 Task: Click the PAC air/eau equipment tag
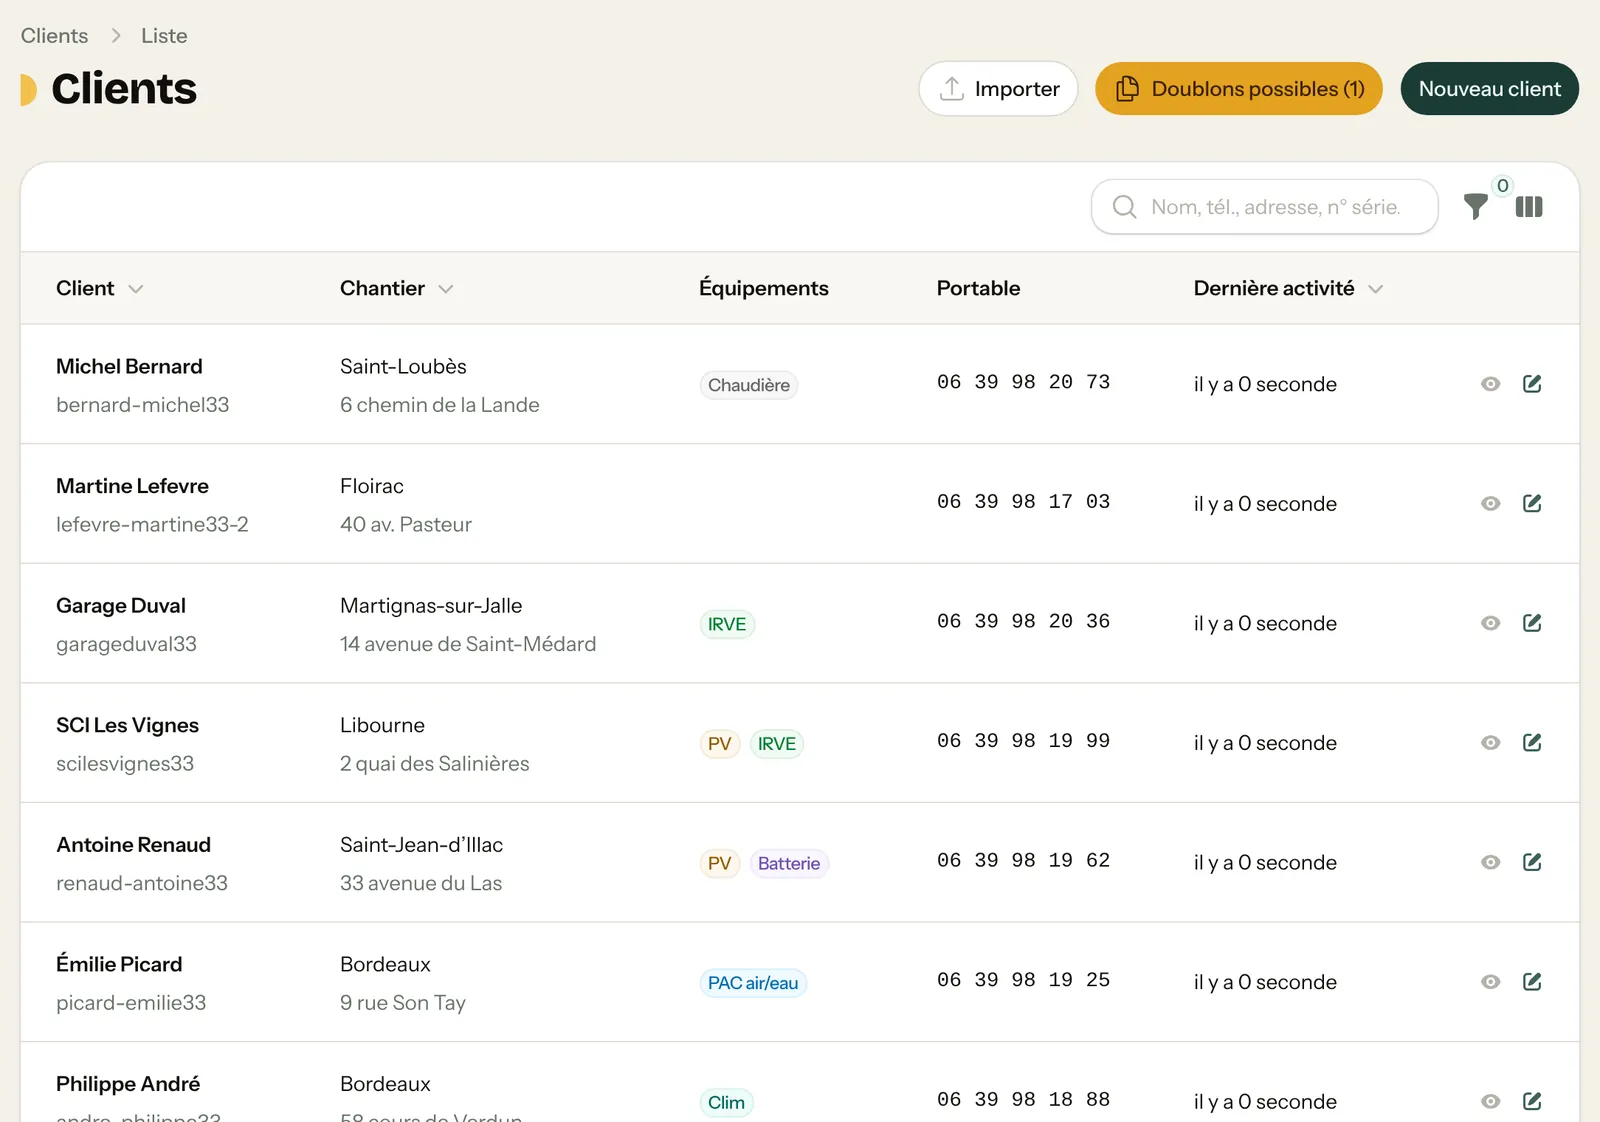click(753, 983)
